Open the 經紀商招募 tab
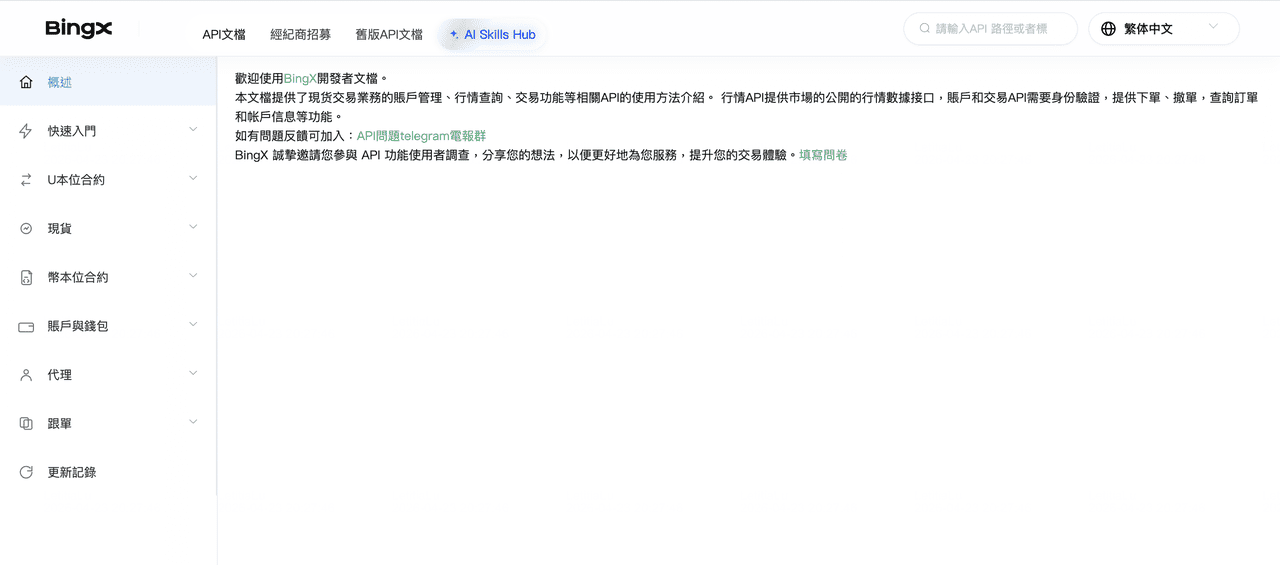Screen dimensions: 1280x565 point(300,34)
